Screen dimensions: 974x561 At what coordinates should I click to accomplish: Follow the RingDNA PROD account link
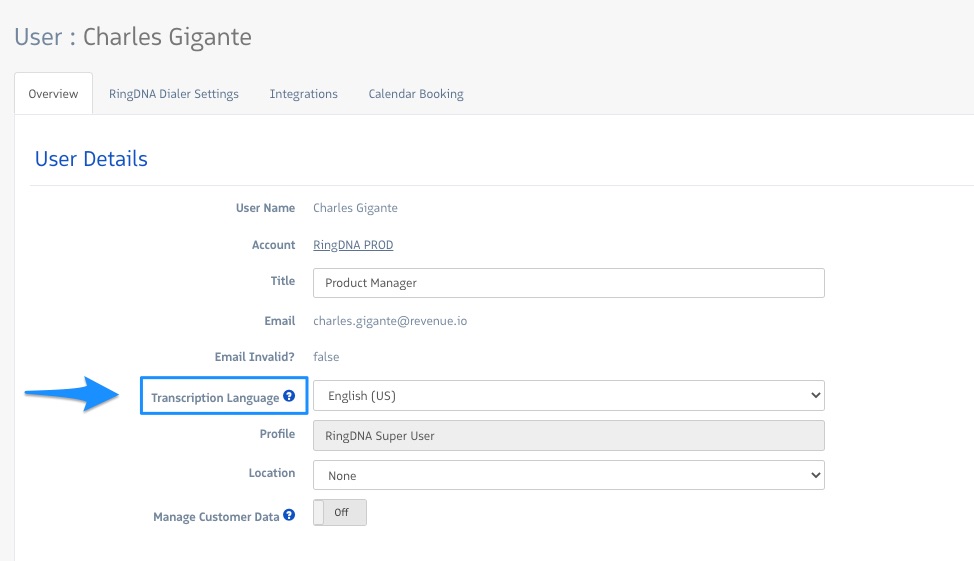[354, 245]
